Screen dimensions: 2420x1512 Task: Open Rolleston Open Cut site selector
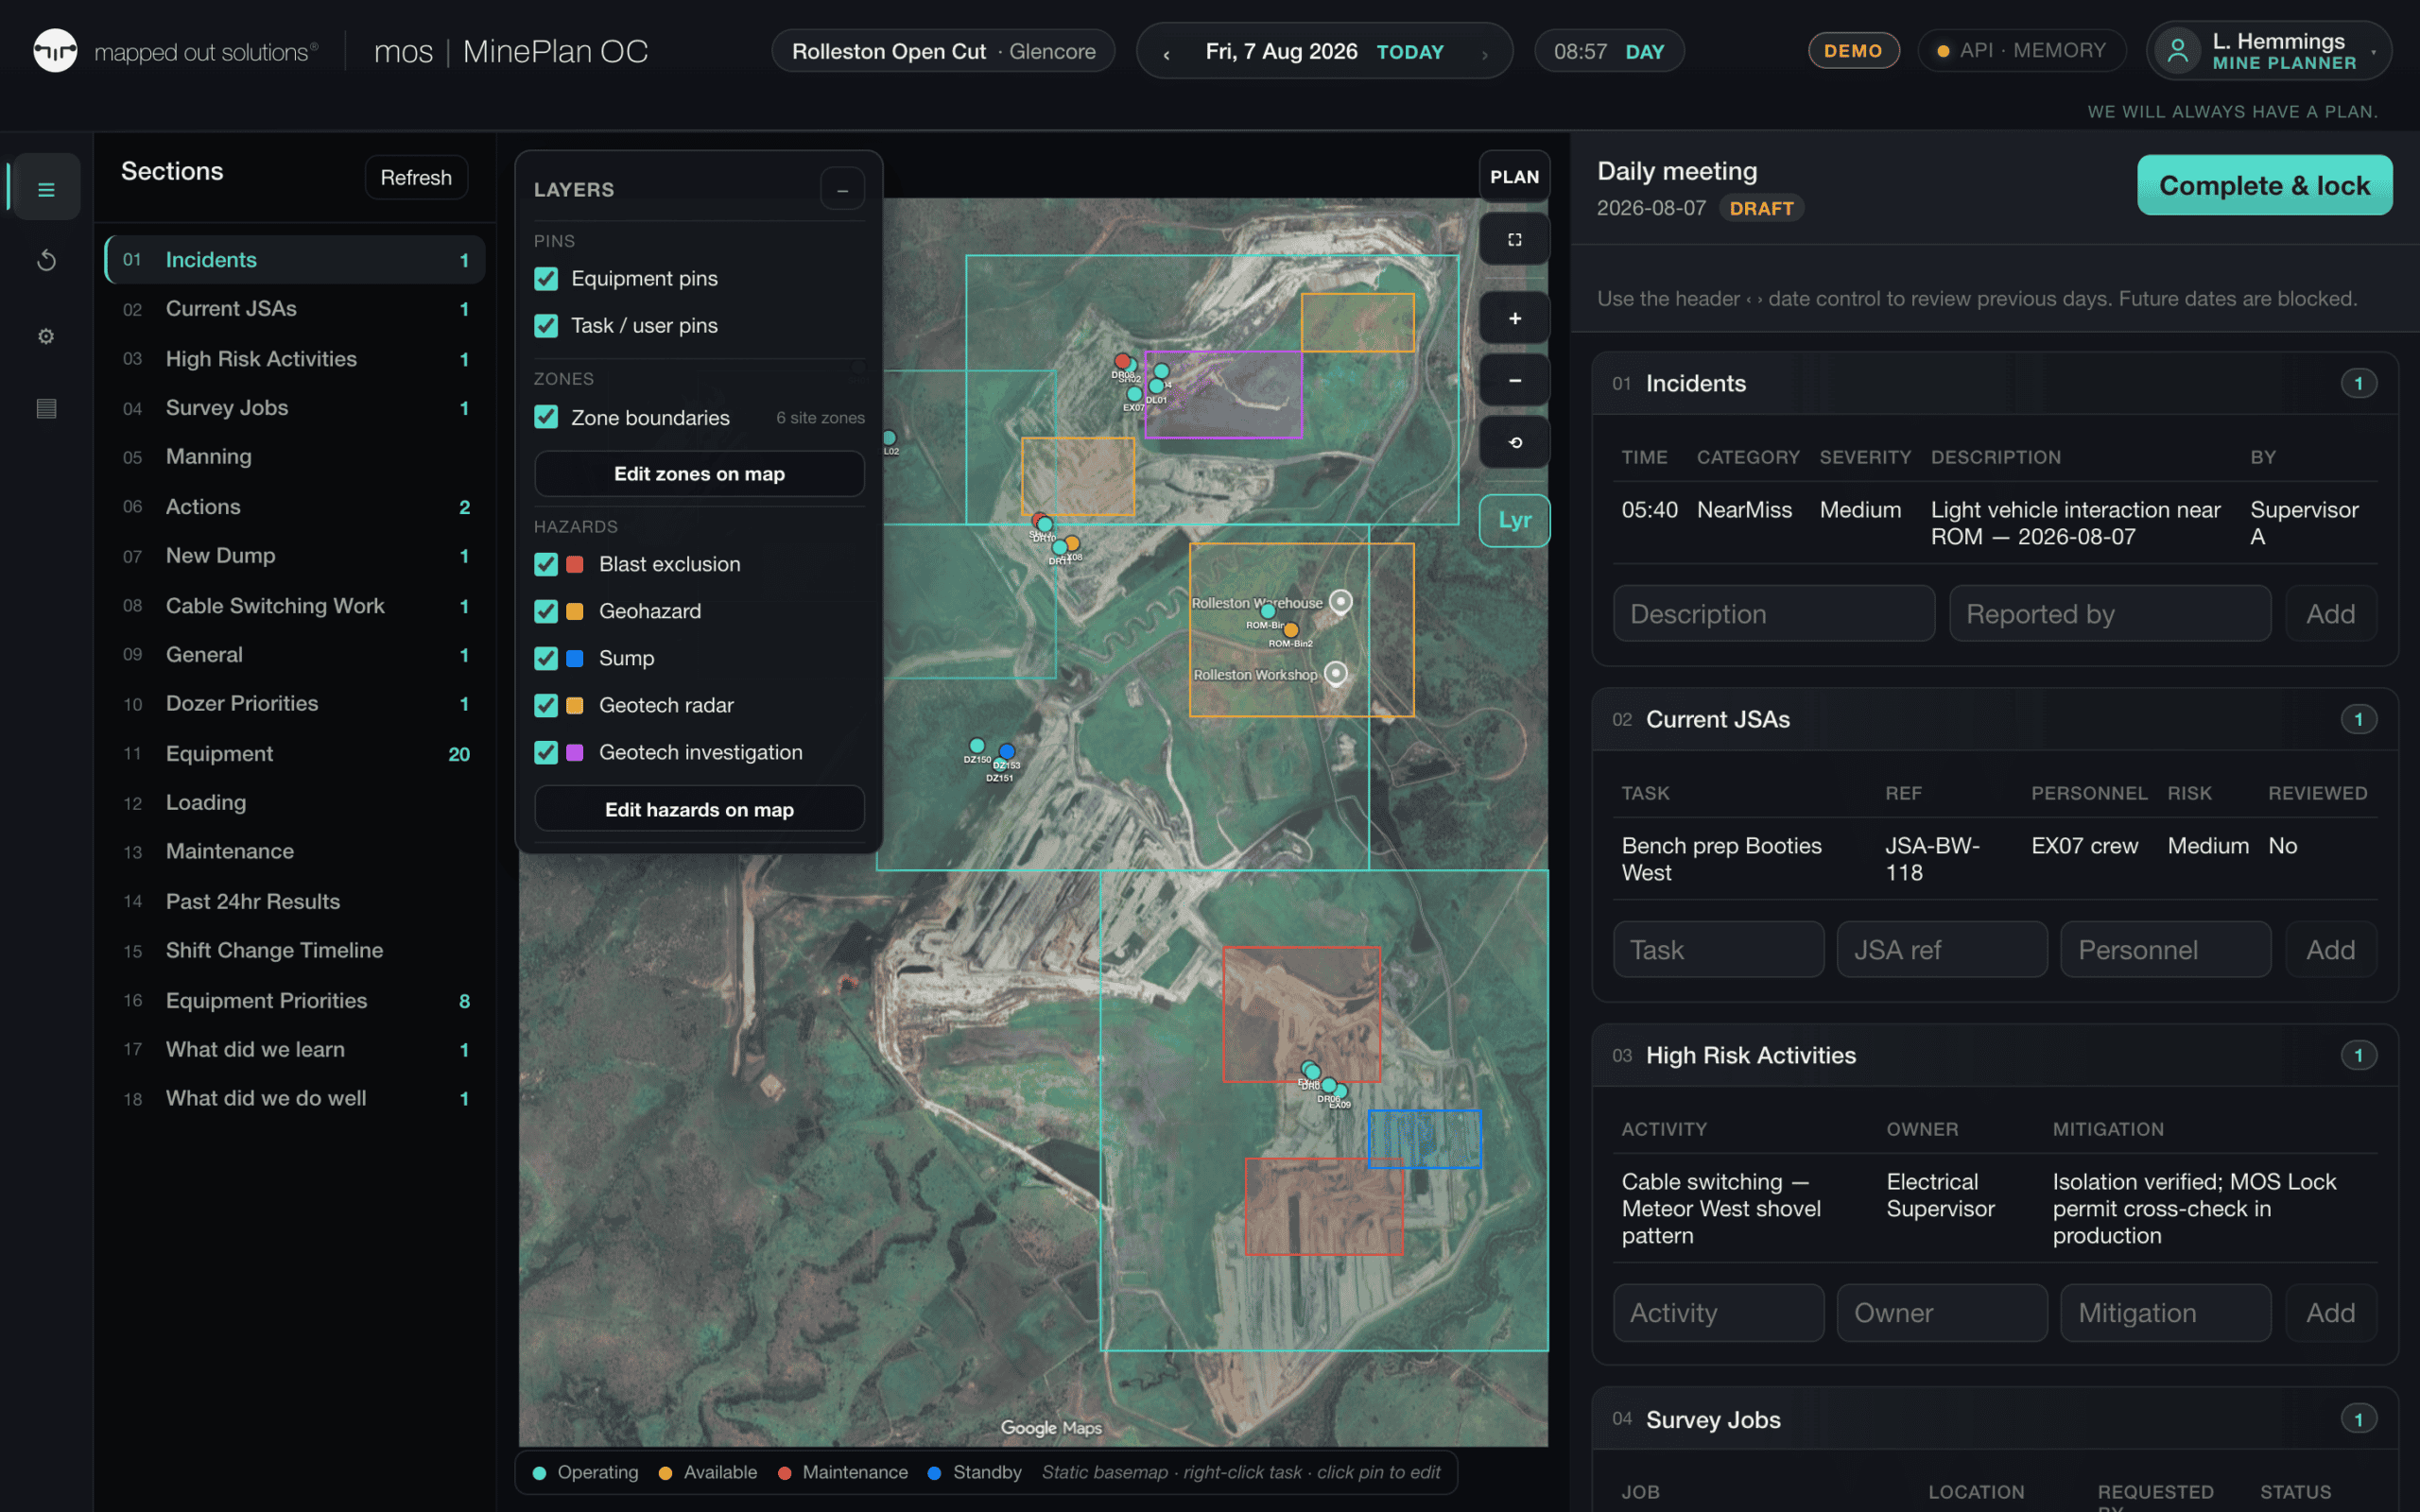[943, 51]
